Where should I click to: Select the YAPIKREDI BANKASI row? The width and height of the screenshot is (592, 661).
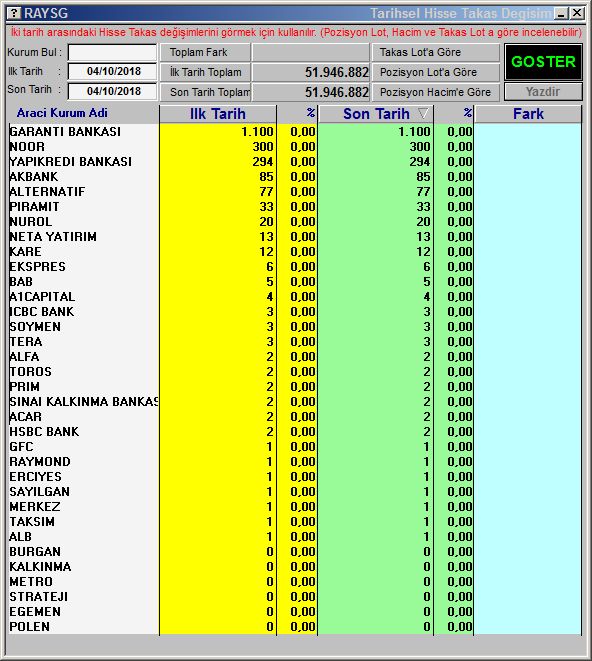tap(295, 162)
